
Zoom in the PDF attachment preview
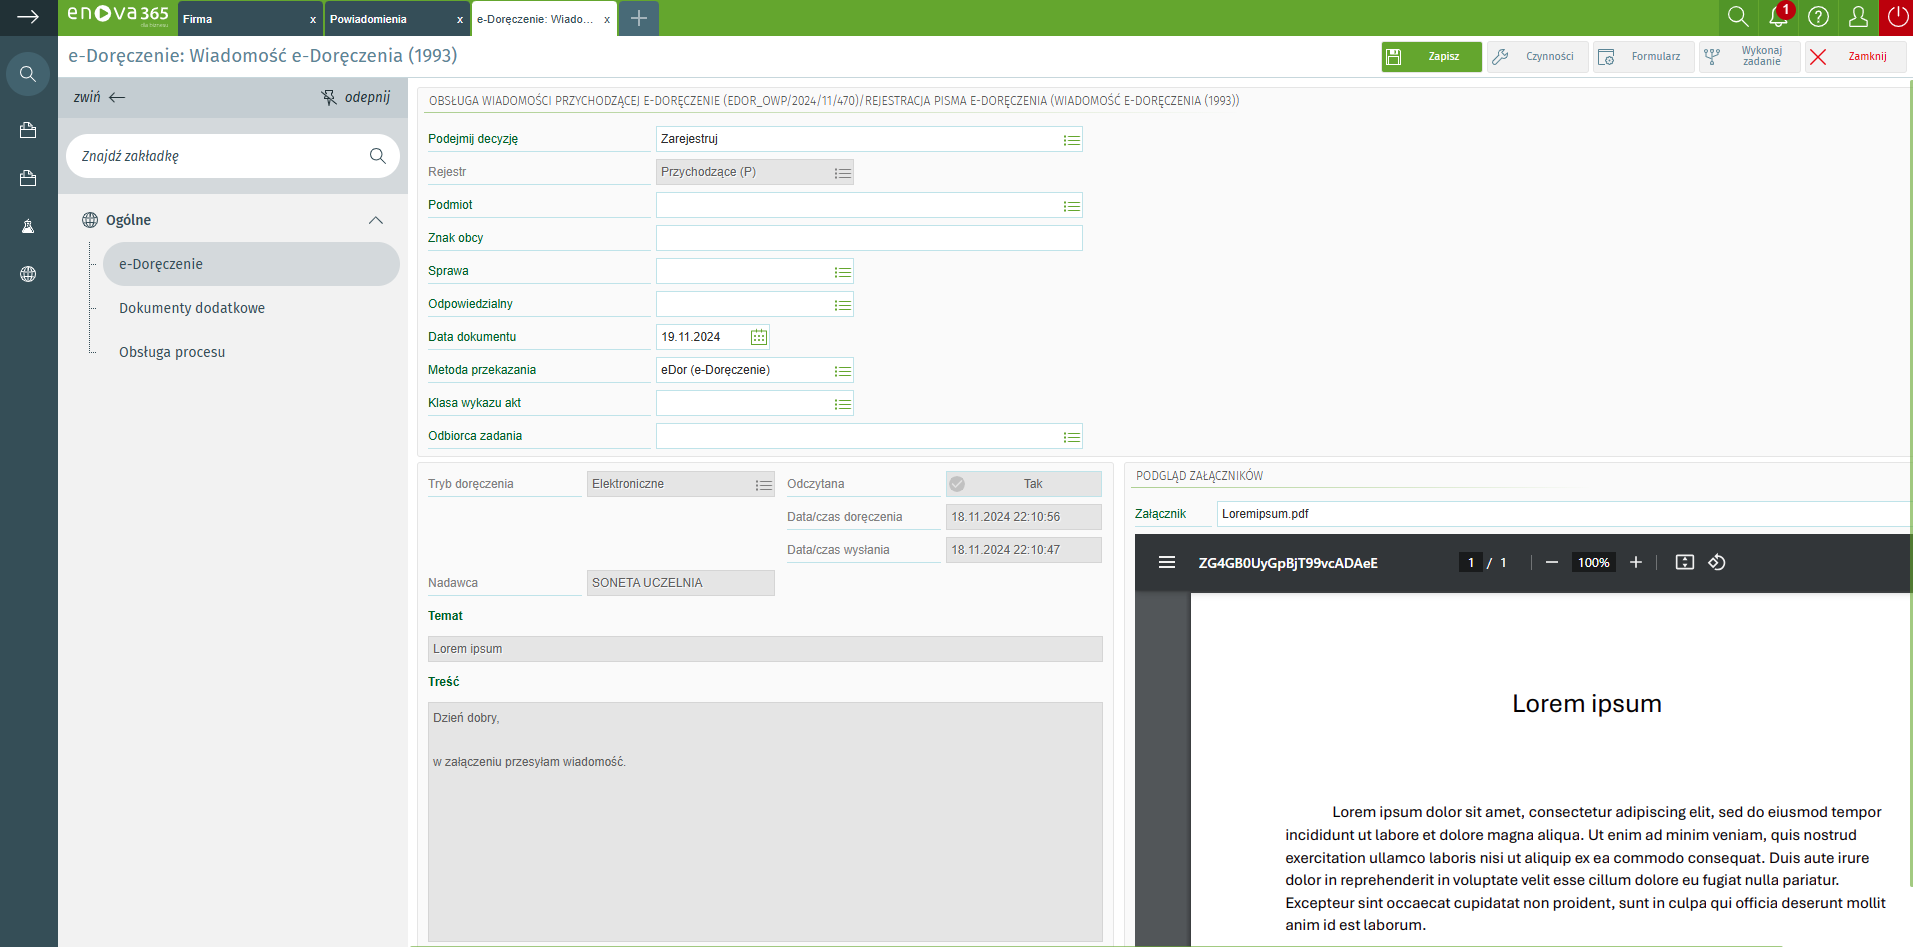(1636, 563)
